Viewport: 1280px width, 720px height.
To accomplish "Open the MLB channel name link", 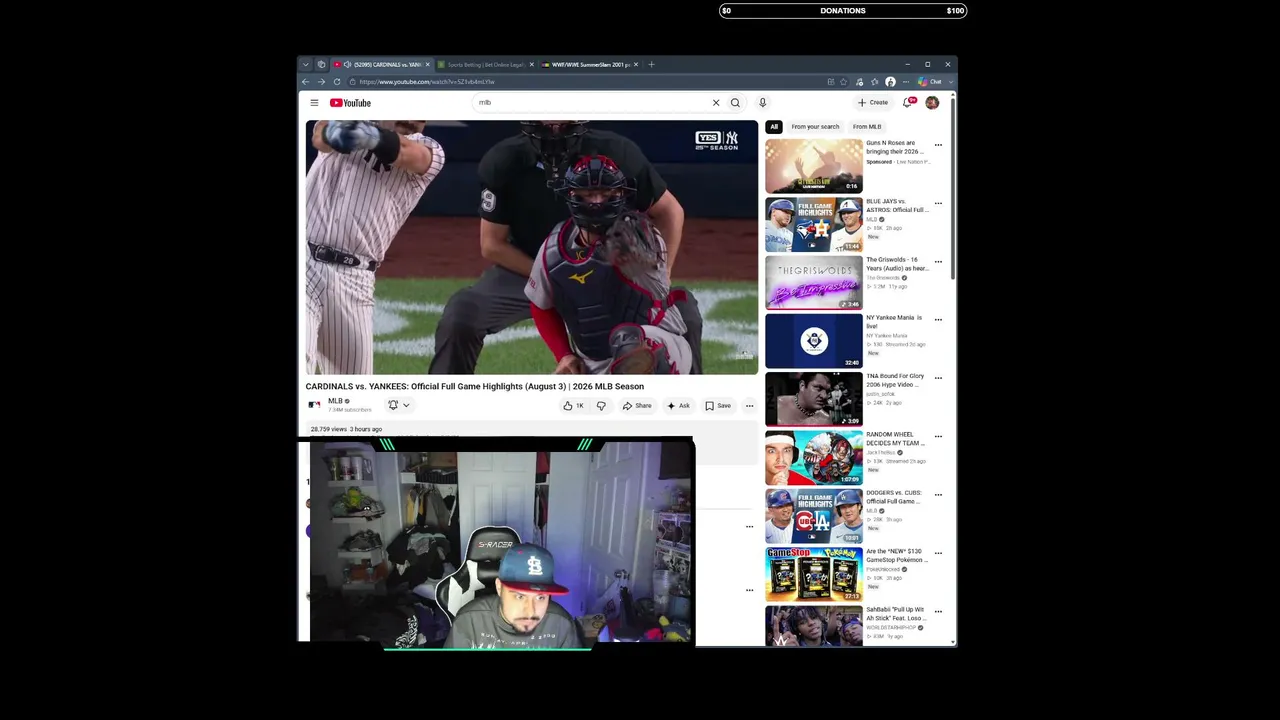I will (x=335, y=401).
